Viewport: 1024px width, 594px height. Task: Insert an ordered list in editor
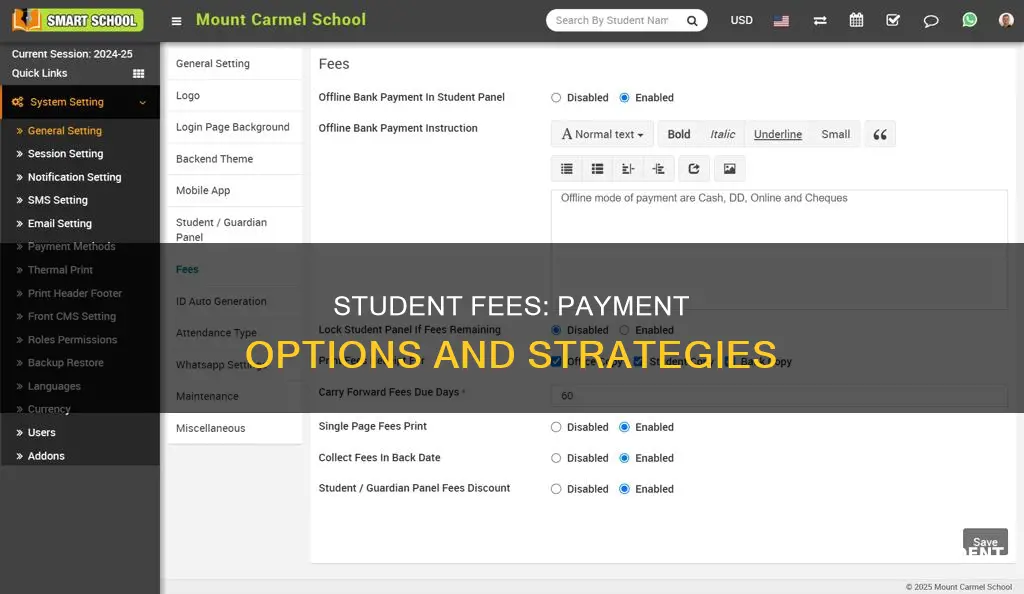point(597,169)
